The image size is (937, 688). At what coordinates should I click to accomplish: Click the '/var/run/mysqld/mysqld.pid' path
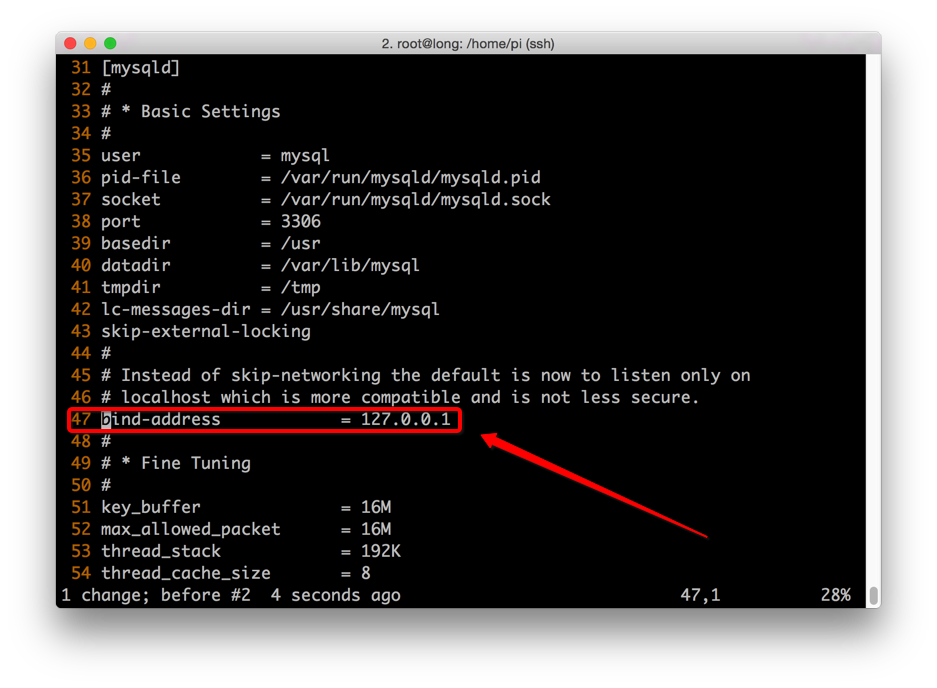click(x=411, y=178)
